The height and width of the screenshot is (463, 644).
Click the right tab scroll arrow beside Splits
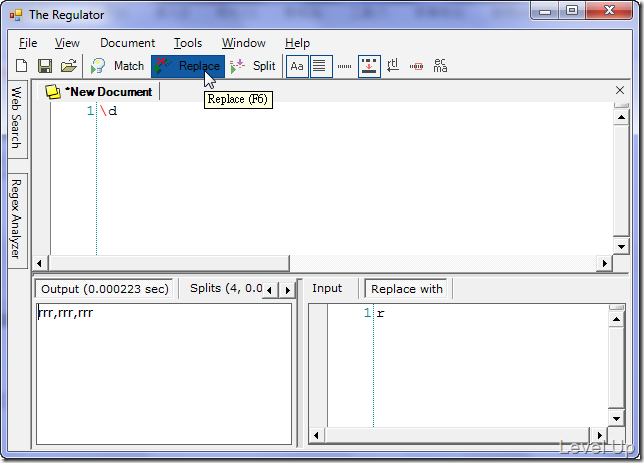pyautogui.click(x=288, y=290)
